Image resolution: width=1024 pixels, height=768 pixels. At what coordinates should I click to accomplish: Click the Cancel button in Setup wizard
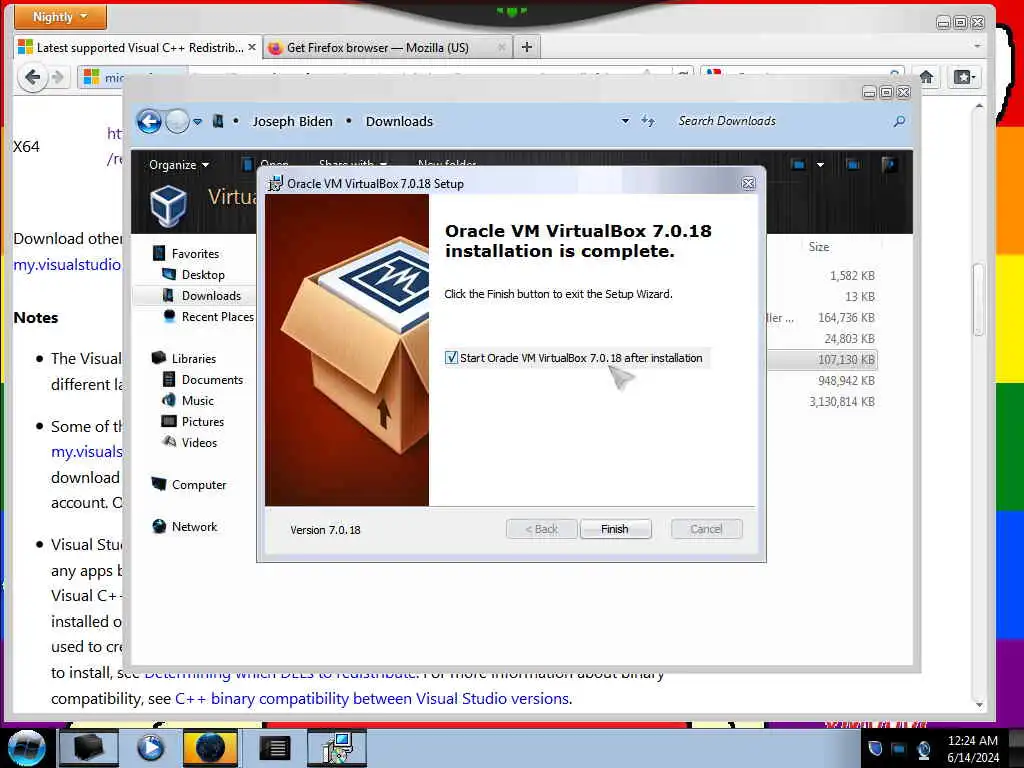(x=706, y=529)
